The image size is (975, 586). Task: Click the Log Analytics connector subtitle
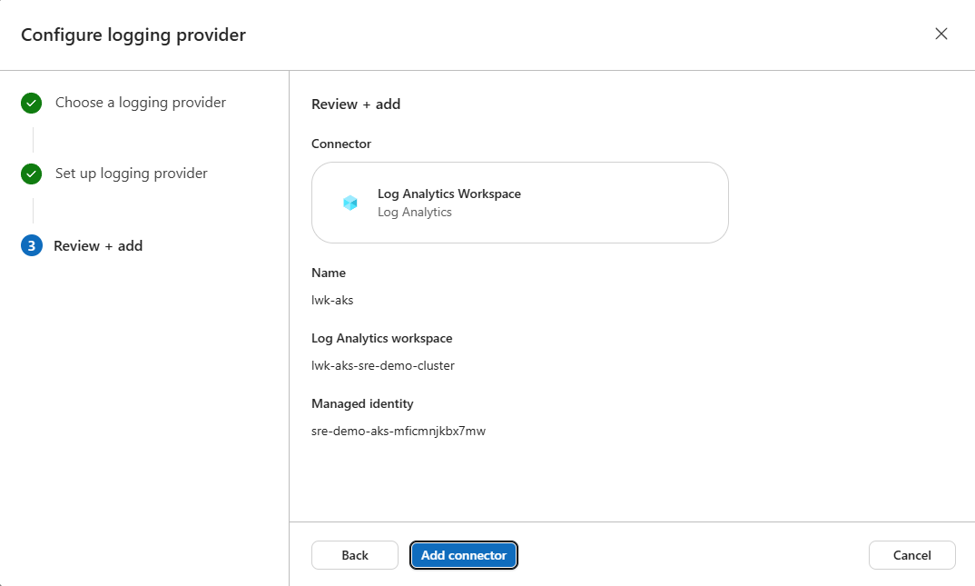414,212
